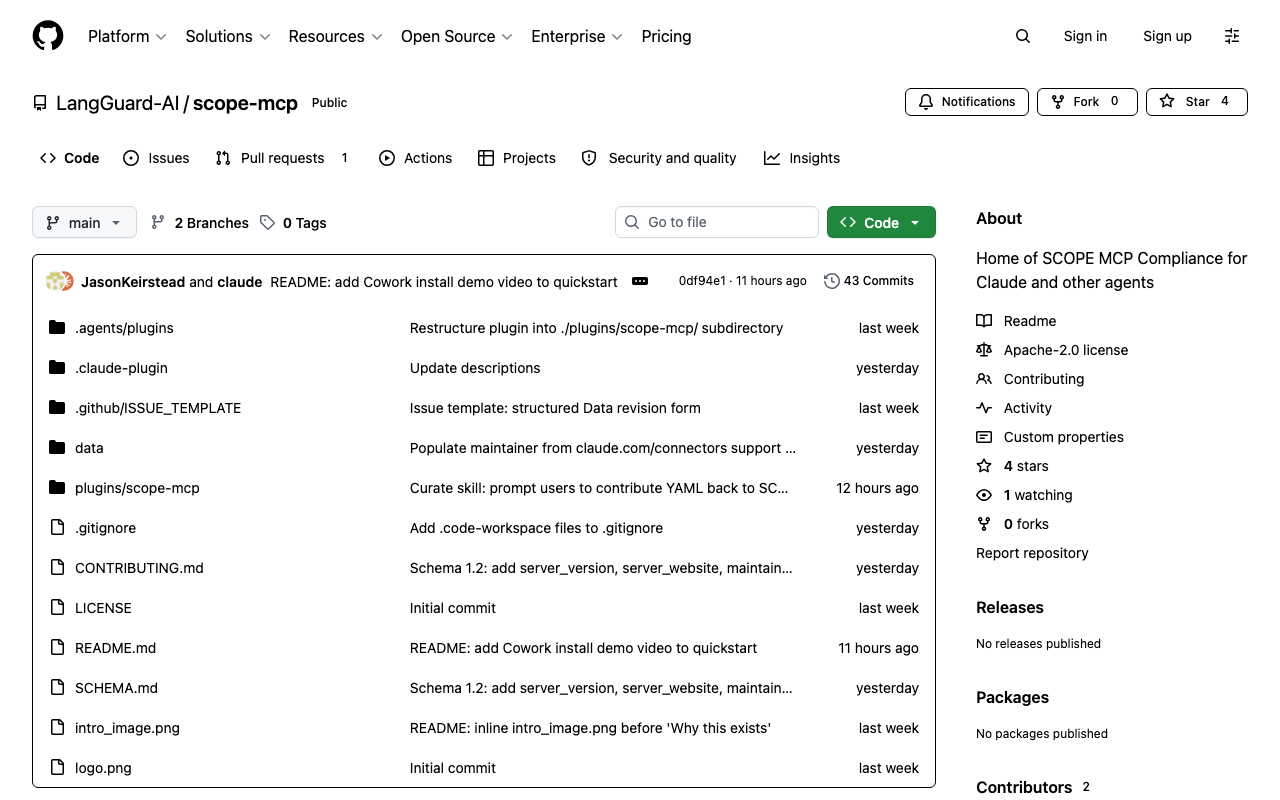This screenshot has height=800, width=1280.
Task: Click the star icon next to 4 stars
Action: (984, 466)
